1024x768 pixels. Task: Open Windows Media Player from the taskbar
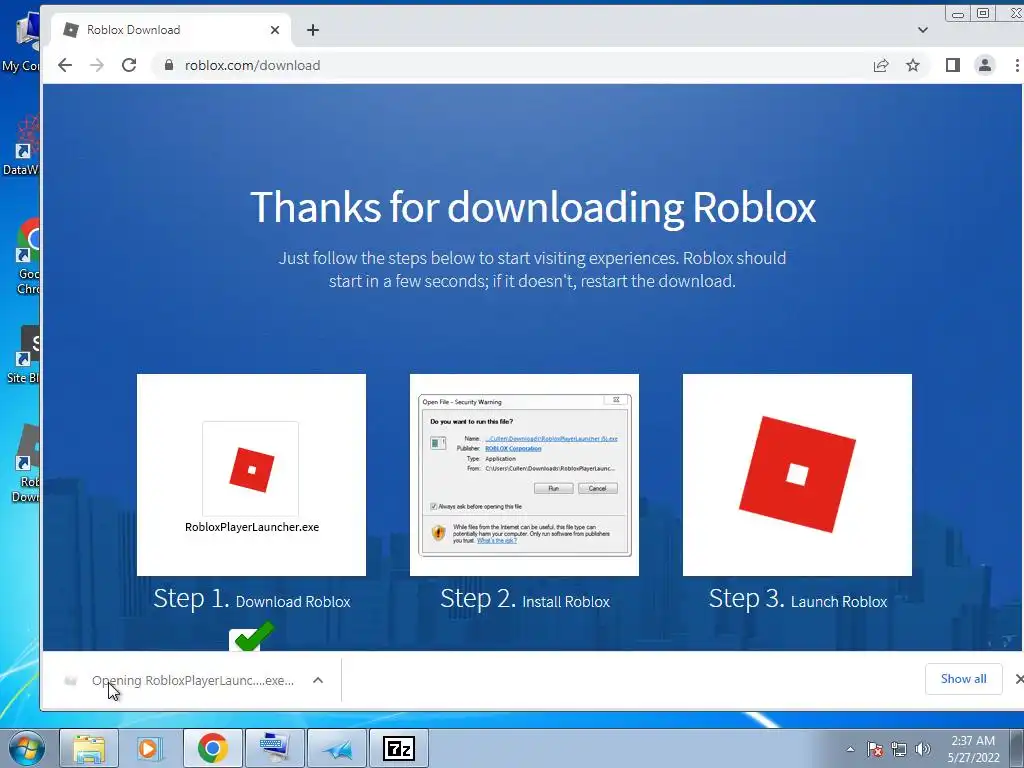click(x=150, y=748)
